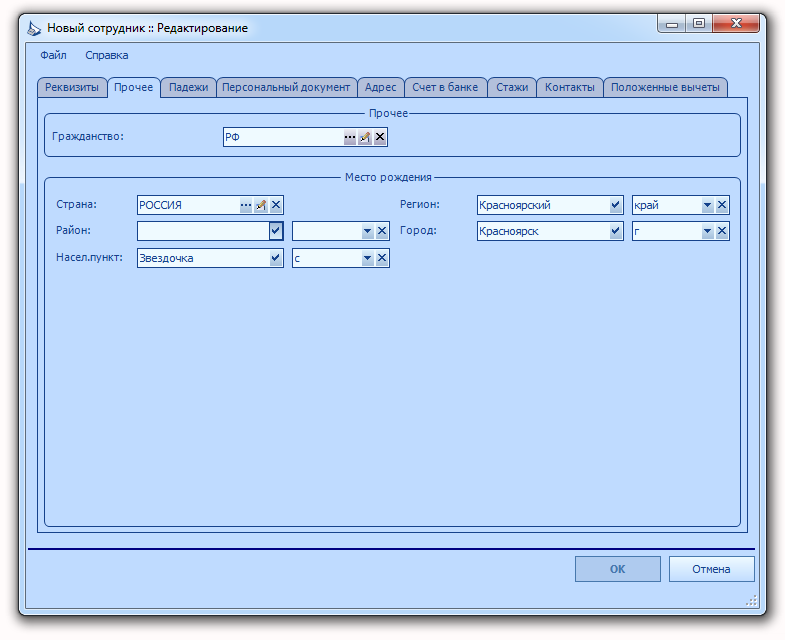Confirm with the OK button
785x640 pixels.
pos(617,569)
